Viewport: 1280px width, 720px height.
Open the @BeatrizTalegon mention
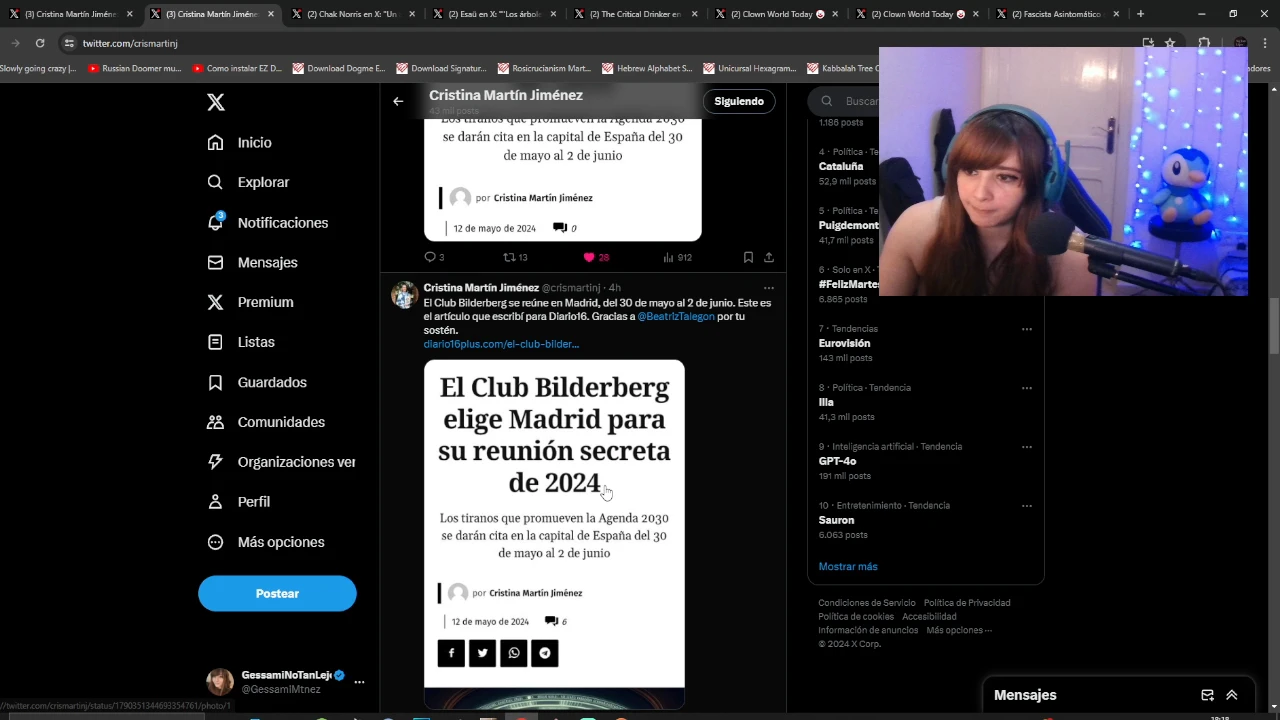676,316
